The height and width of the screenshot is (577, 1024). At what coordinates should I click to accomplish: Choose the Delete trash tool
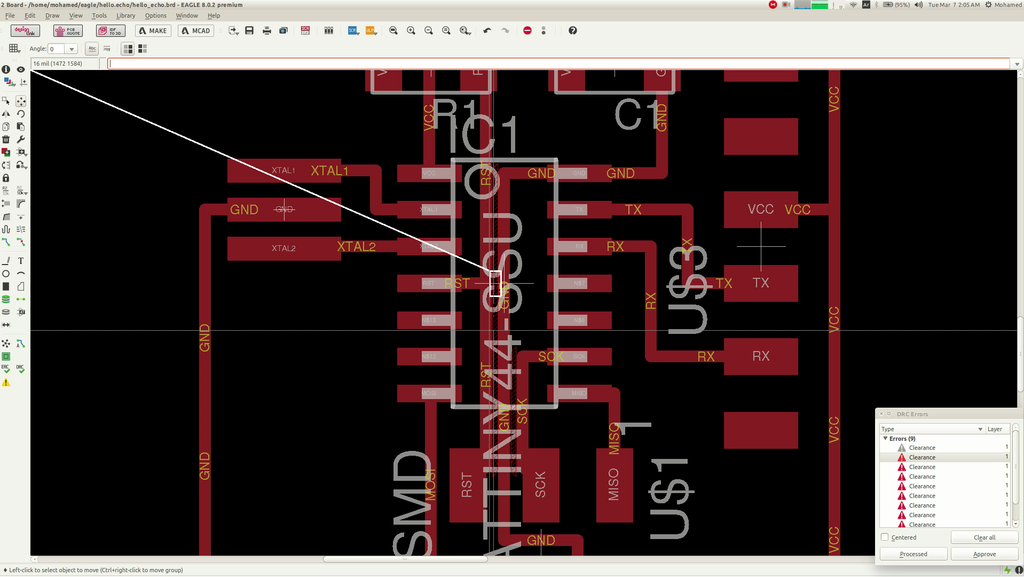pyautogui.click(x=6, y=139)
